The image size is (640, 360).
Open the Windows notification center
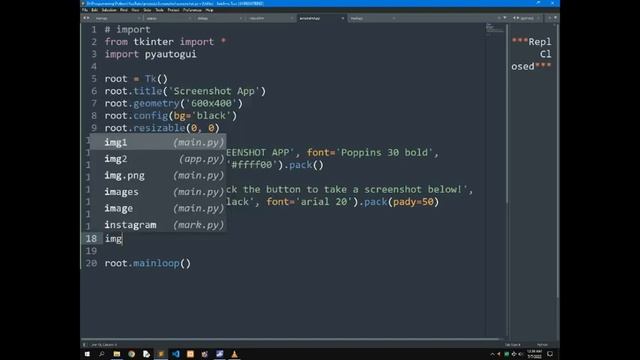pos(550,354)
